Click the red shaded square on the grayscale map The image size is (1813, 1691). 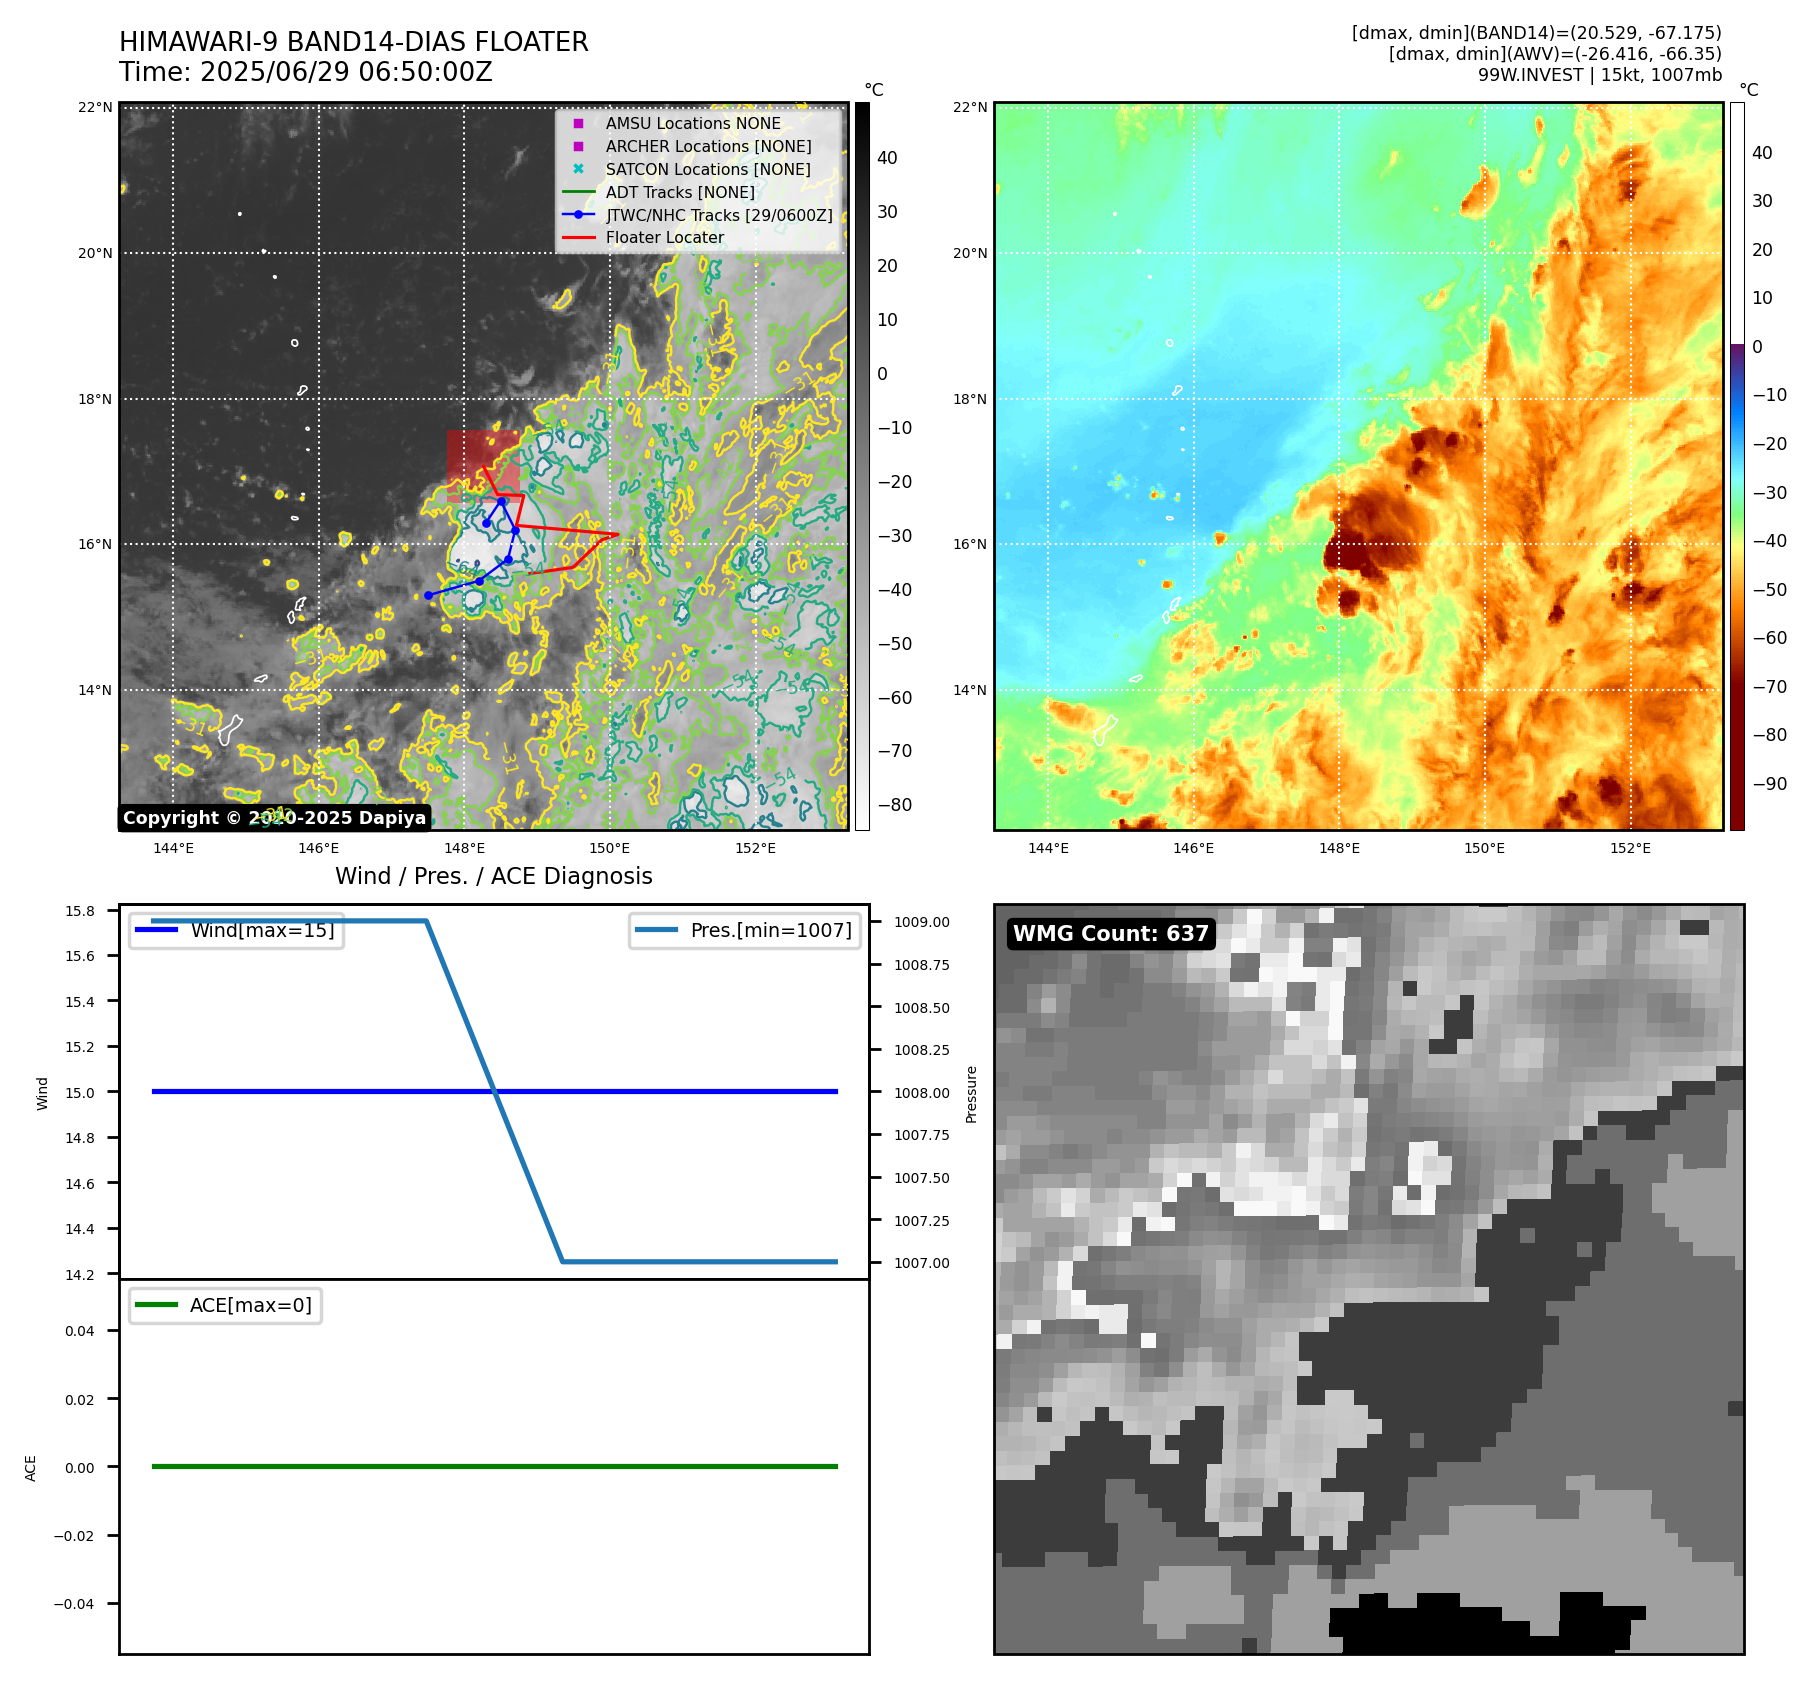483,466
